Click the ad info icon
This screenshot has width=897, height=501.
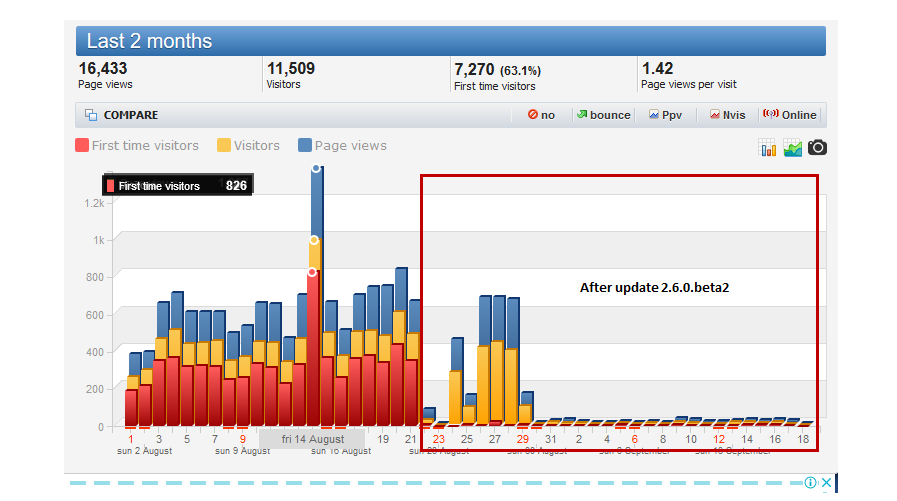tap(810, 483)
